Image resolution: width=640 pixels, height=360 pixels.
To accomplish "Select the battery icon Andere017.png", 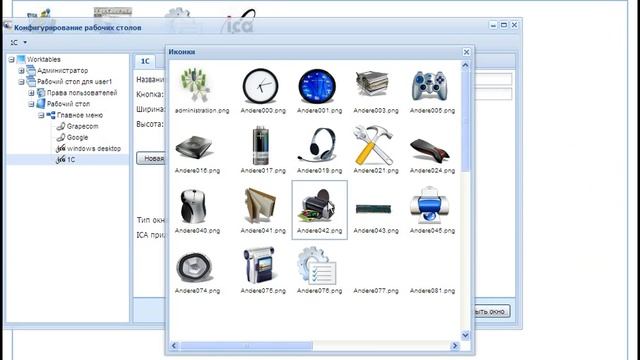I will point(260,145).
